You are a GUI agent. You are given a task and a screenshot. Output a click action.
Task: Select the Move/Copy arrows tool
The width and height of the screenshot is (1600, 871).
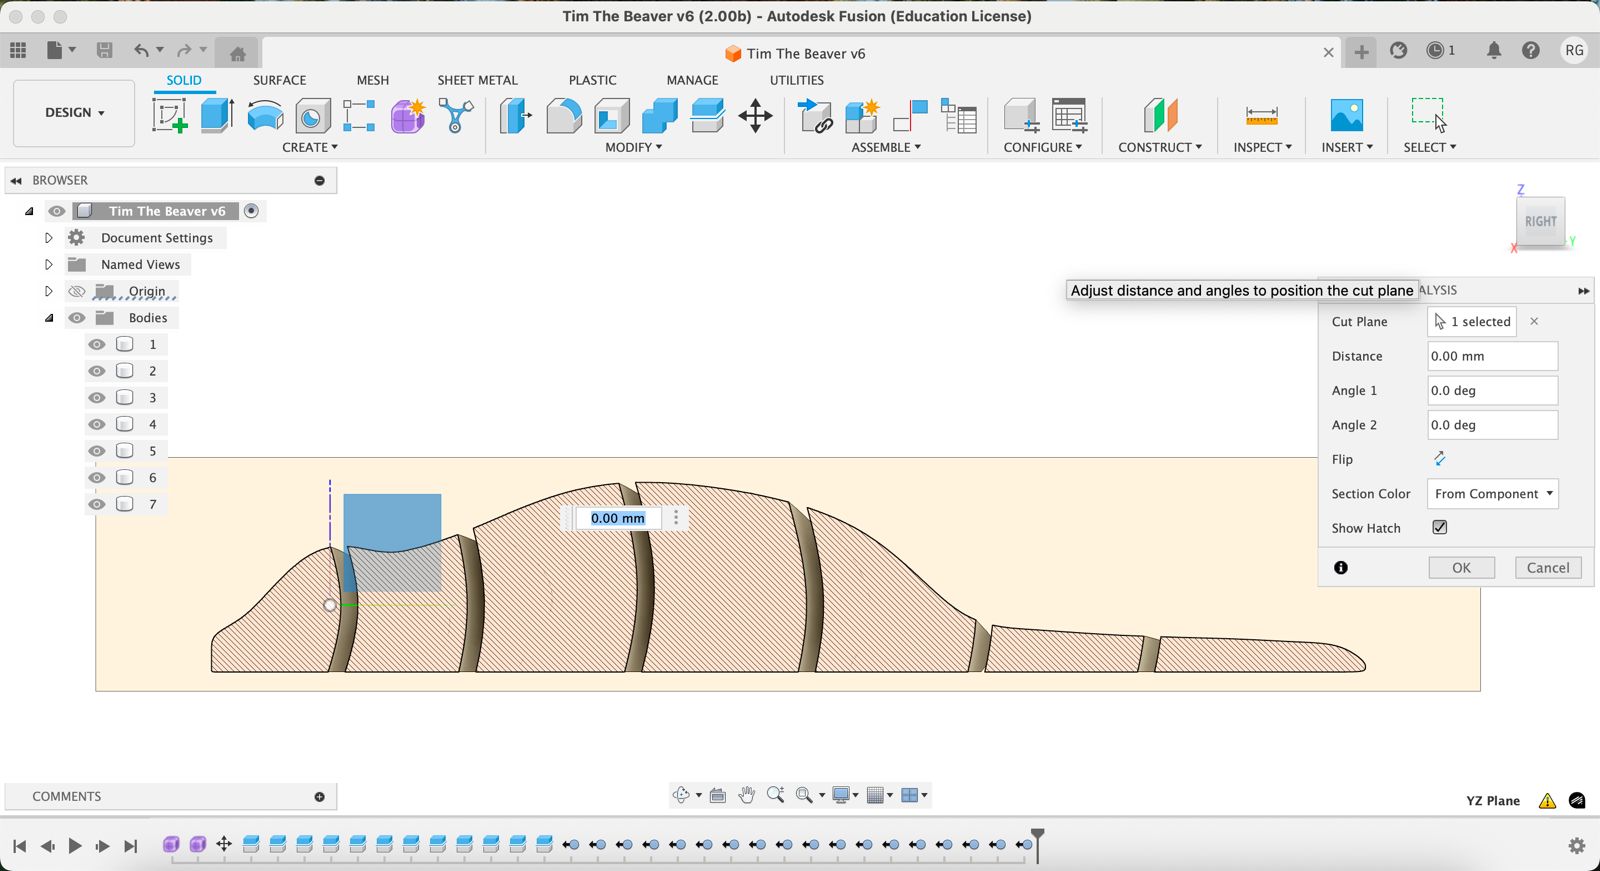(x=755, y=116)
